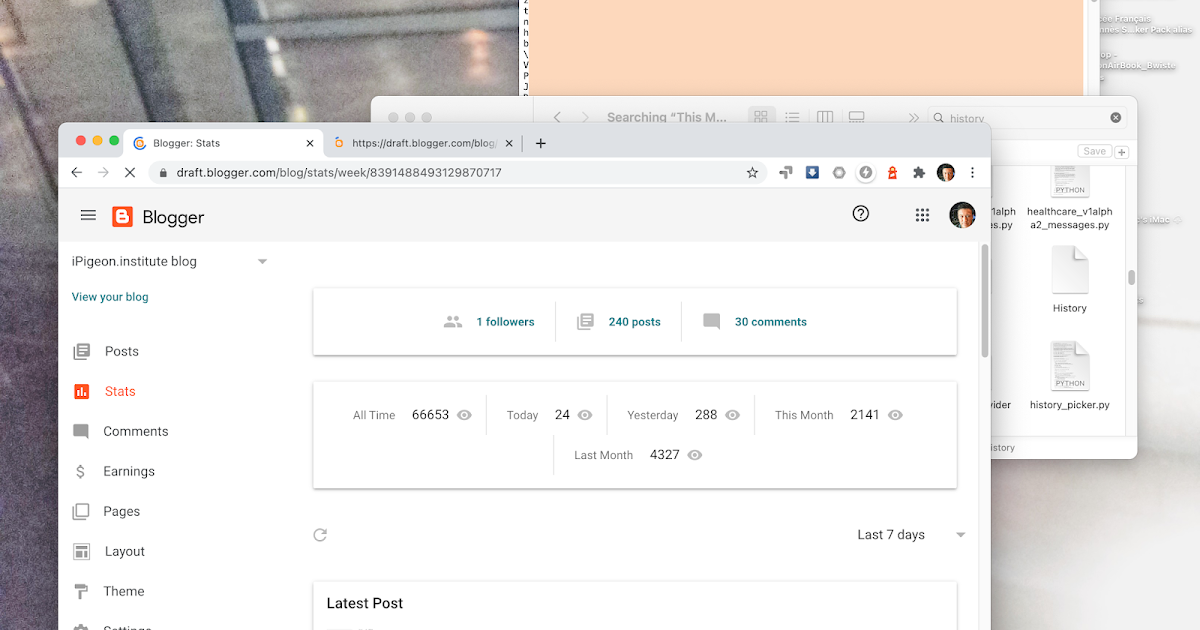Open the Chrome Extensions puzzle icon
Viewport: 1200px width, 630px height.
pos(919,173)
